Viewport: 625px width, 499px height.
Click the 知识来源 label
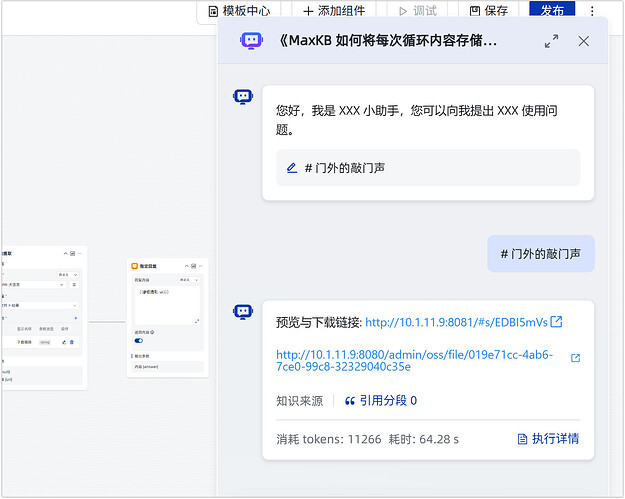point(299,401)
